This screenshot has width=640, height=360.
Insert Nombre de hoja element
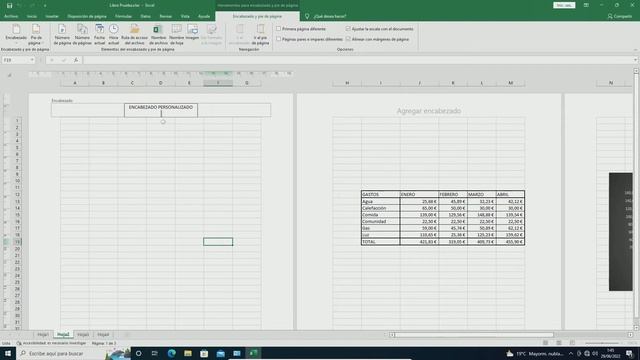click(x=176, y=34)
